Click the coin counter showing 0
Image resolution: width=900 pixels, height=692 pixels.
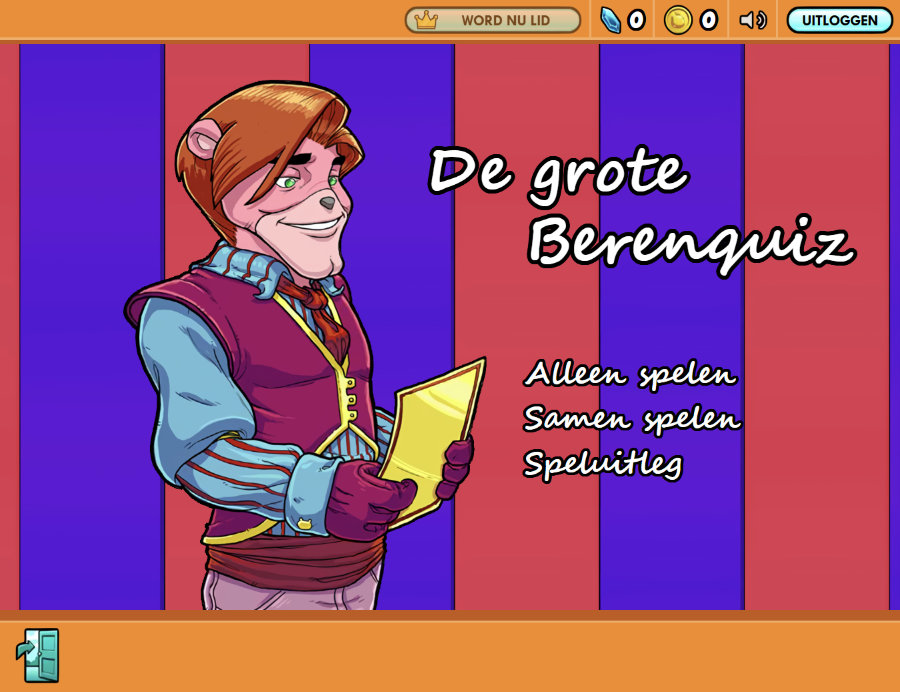coord(708,20)
